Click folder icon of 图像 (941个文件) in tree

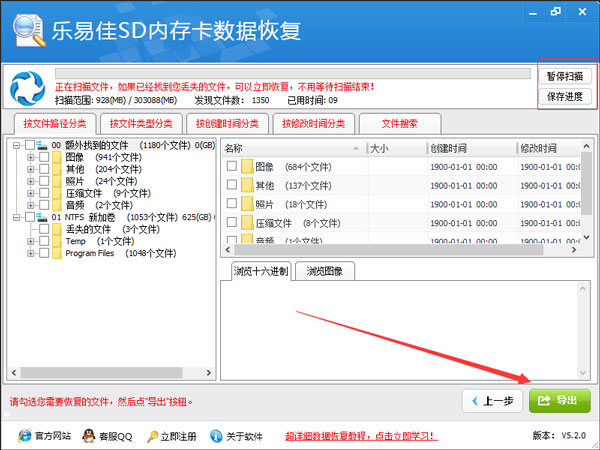coord(57,157)
